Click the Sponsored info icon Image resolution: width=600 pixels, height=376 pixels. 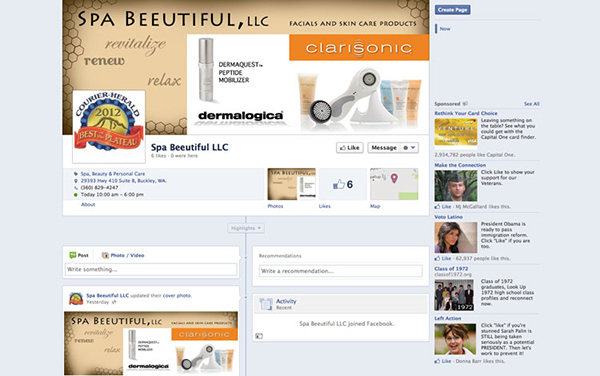[465, 104]
